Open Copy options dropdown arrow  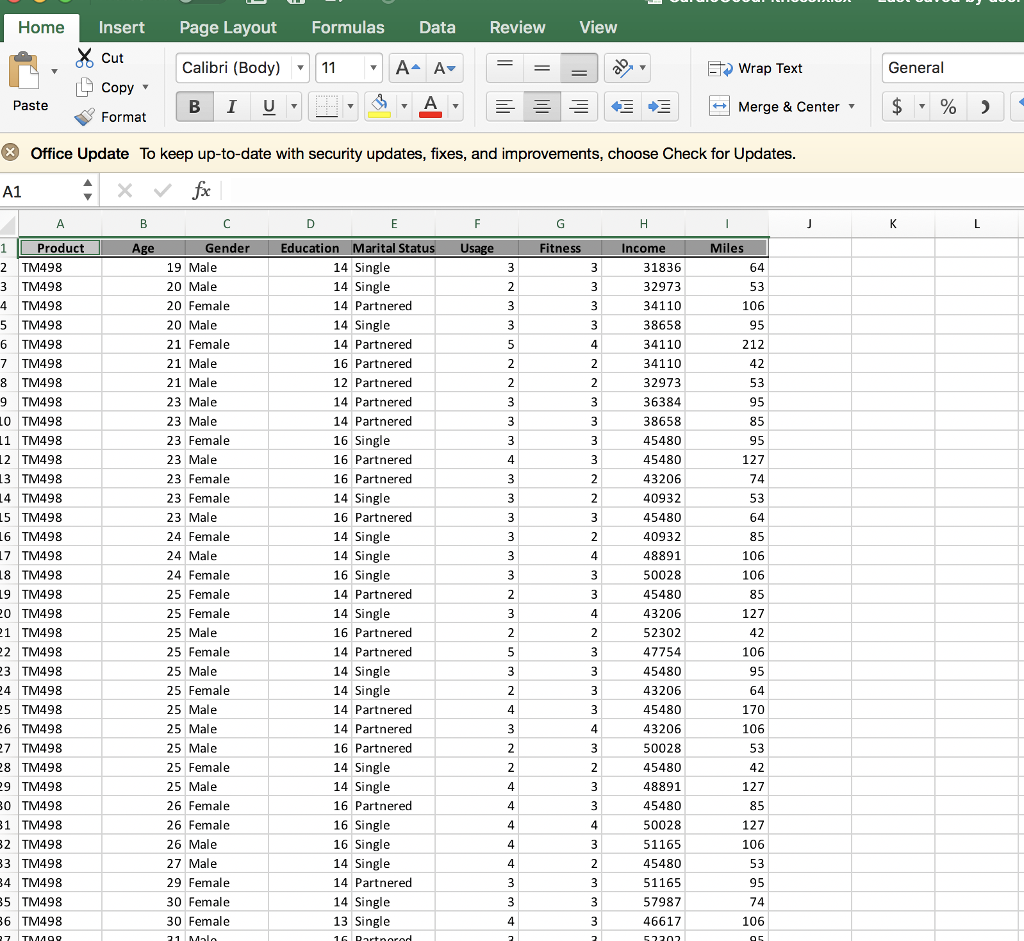click(x=145, y=88)
